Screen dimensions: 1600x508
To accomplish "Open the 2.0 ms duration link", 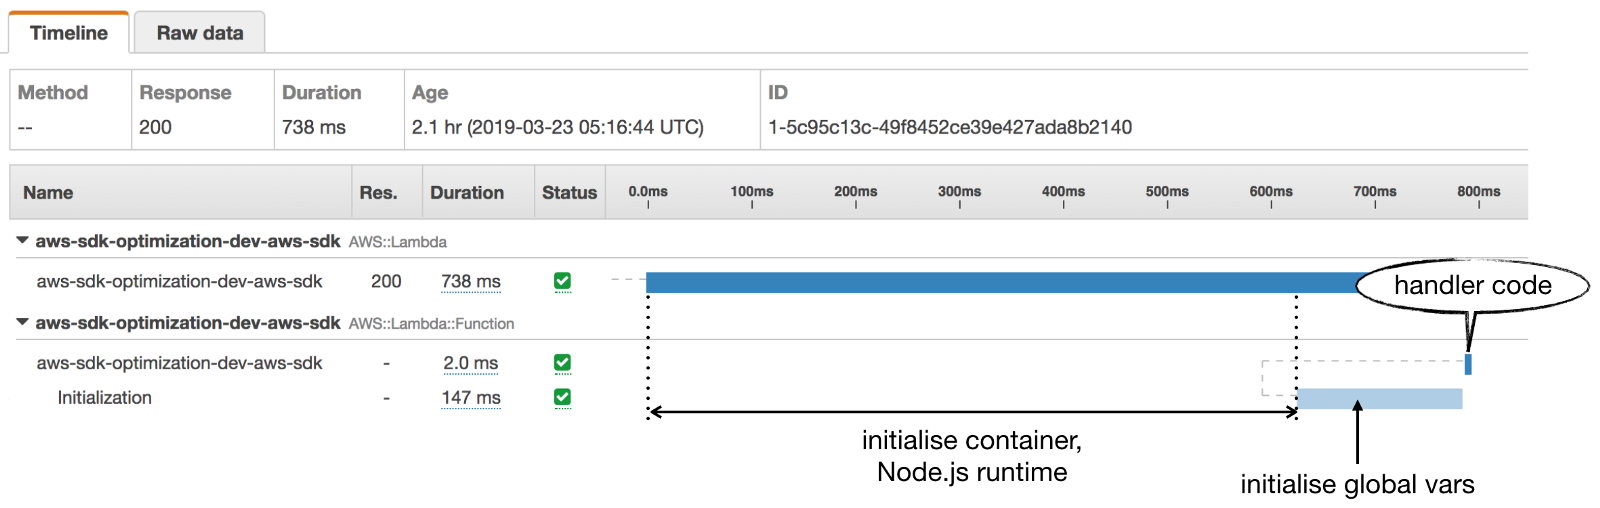I will (470, 363).
